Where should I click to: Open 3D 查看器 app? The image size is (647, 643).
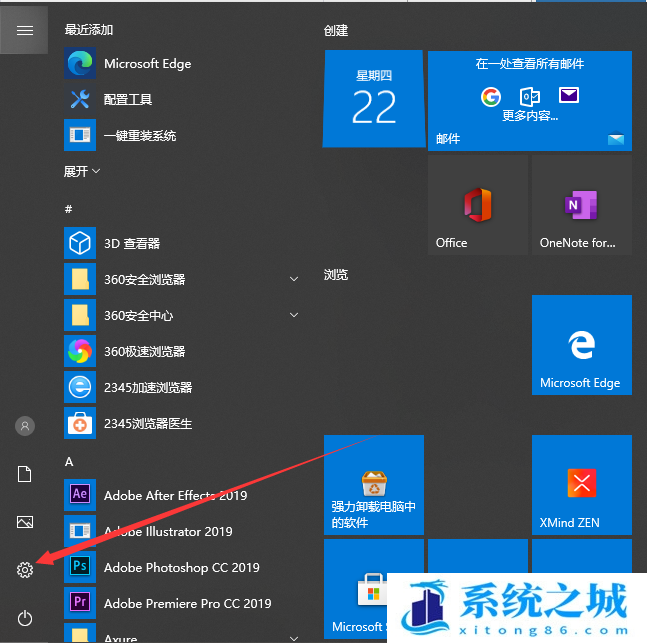(x=132, y=243)
